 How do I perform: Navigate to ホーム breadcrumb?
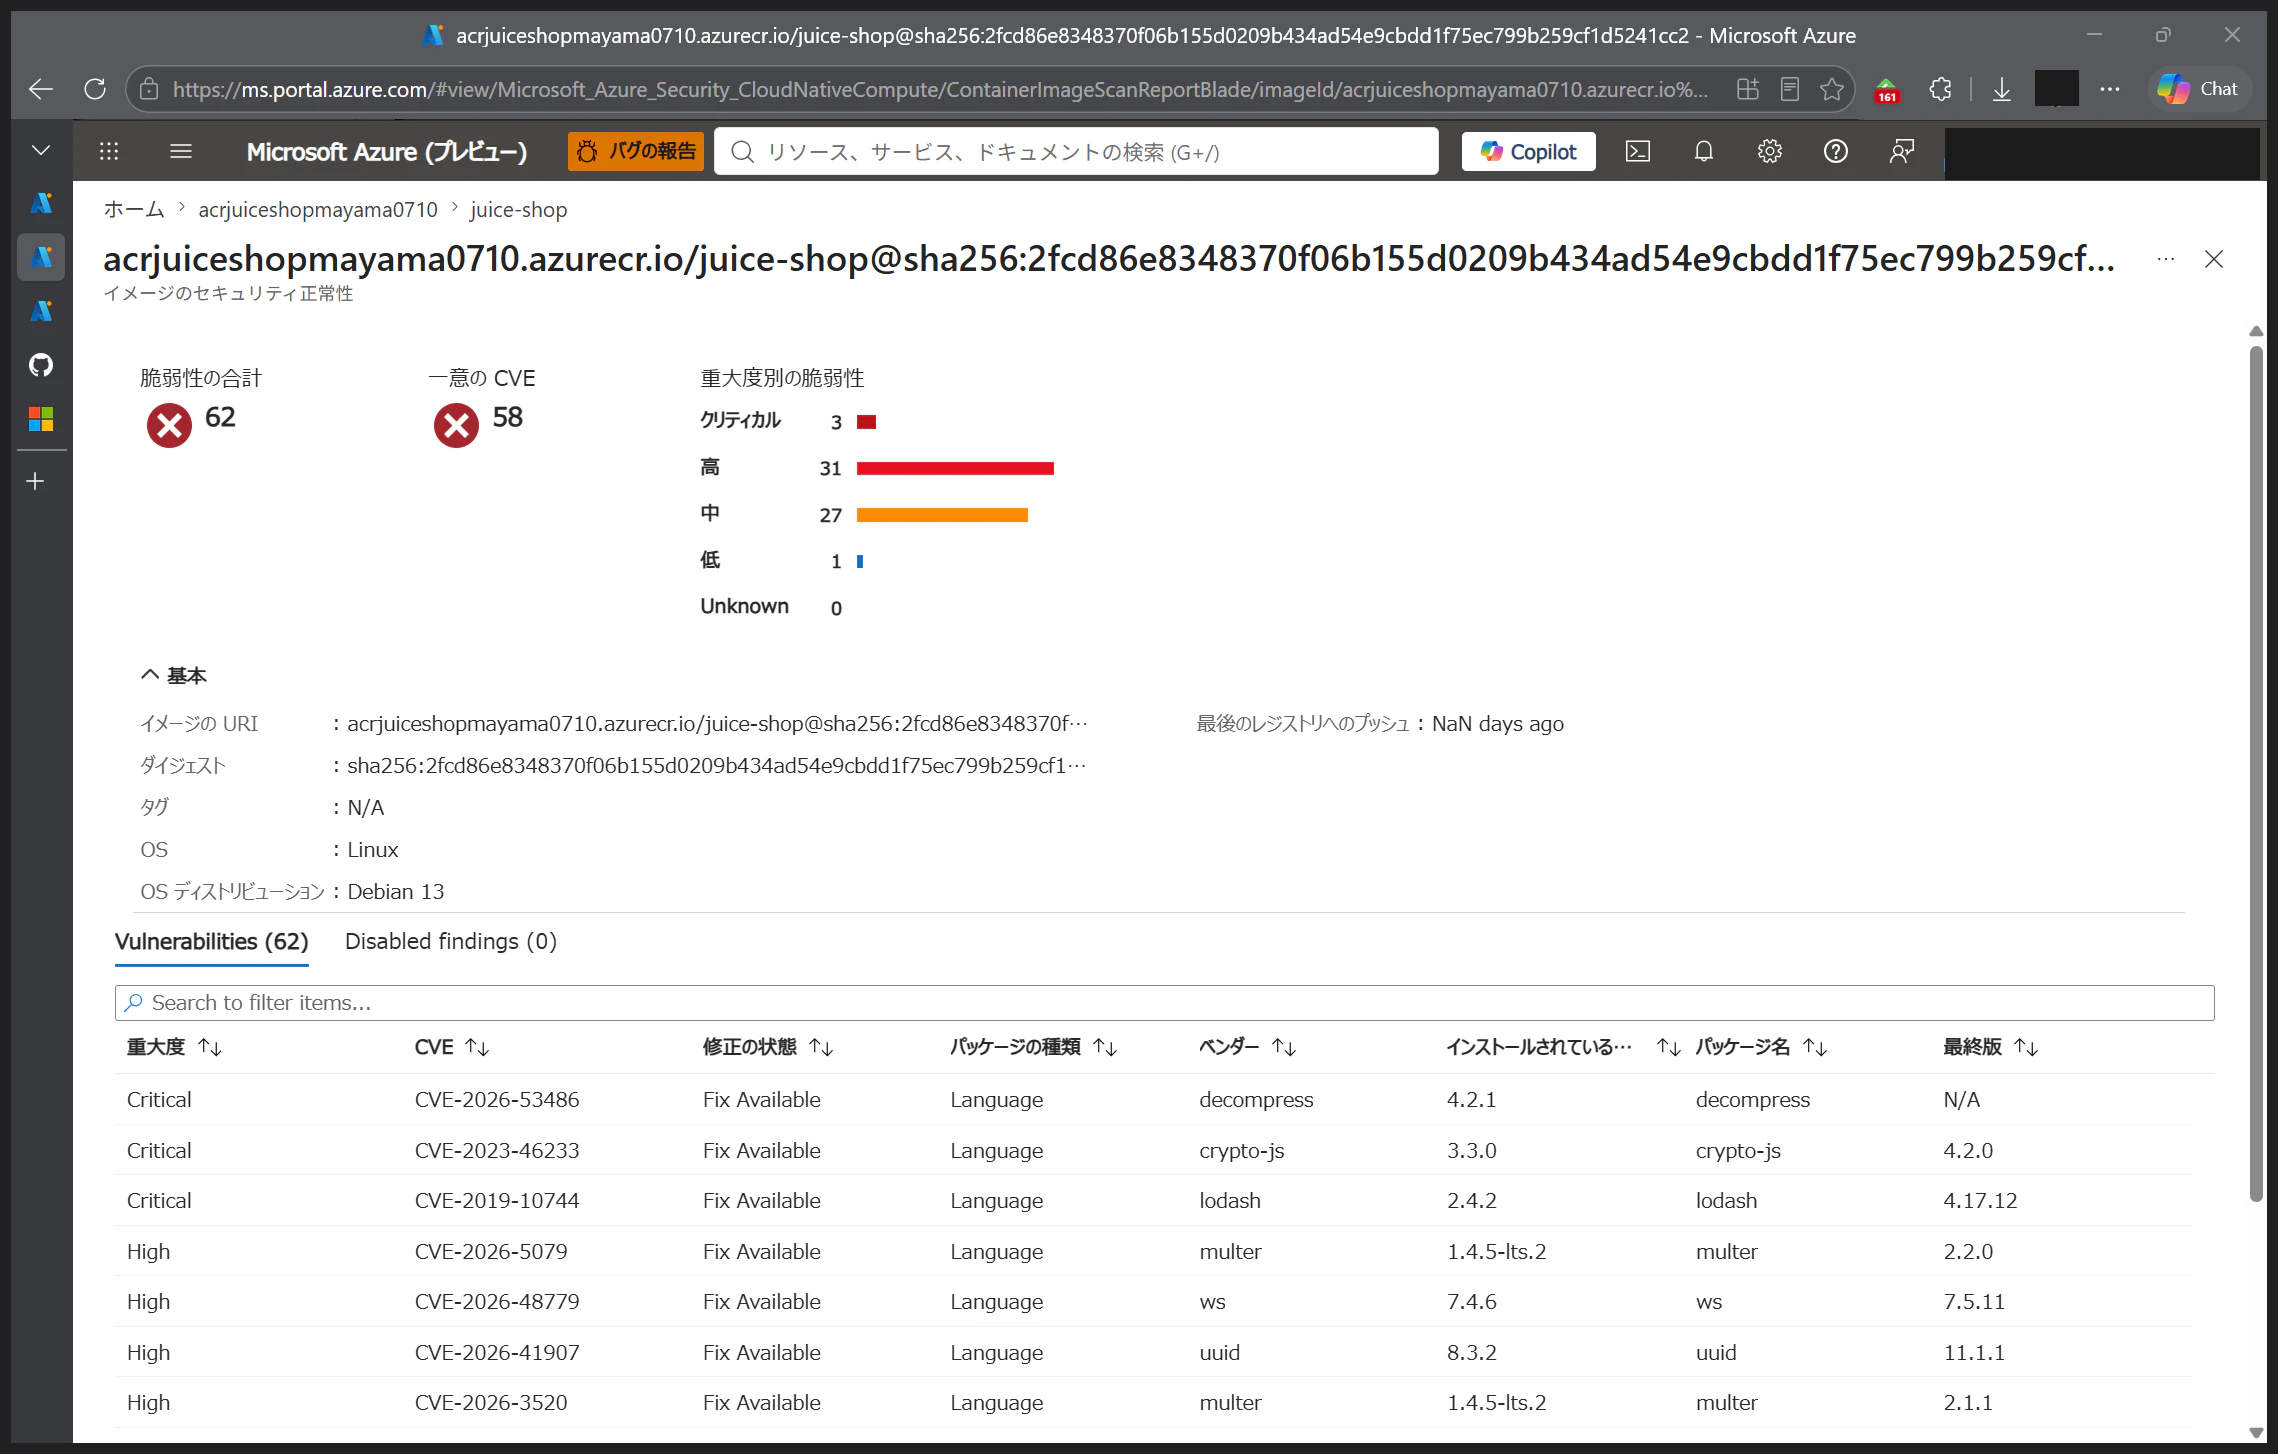(x=134, y=209)
